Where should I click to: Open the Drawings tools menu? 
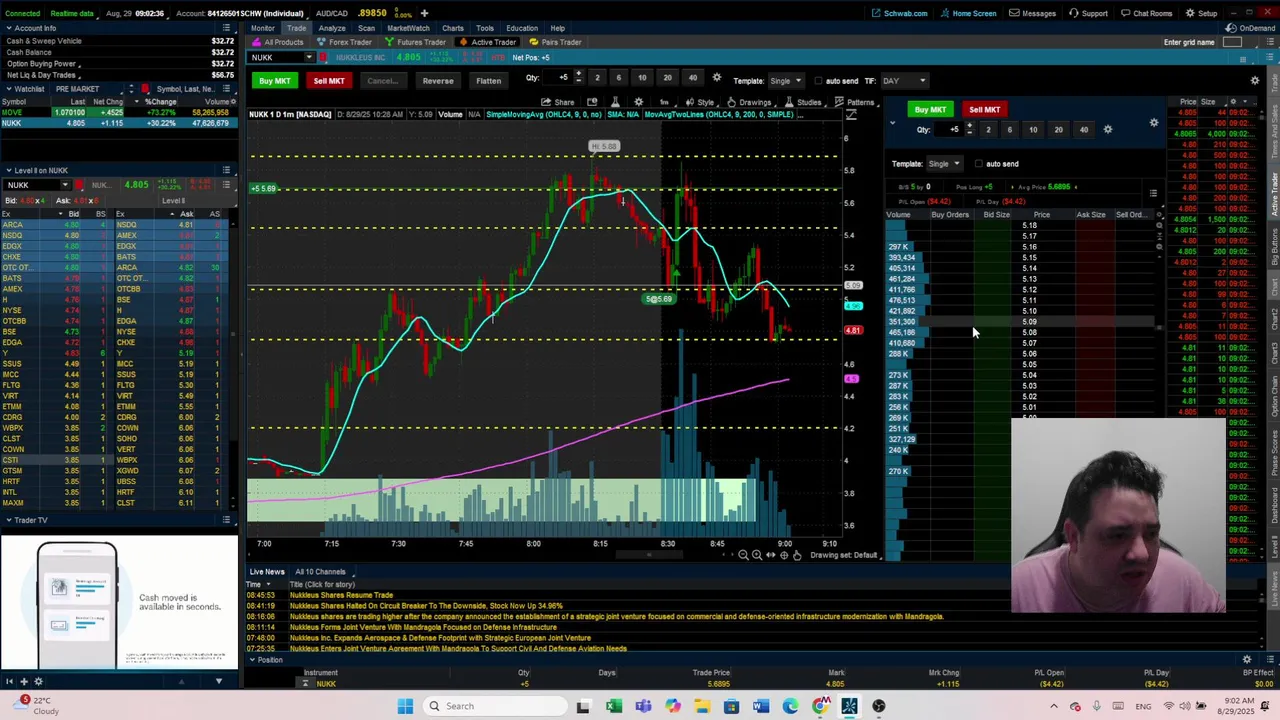(749, 102)
